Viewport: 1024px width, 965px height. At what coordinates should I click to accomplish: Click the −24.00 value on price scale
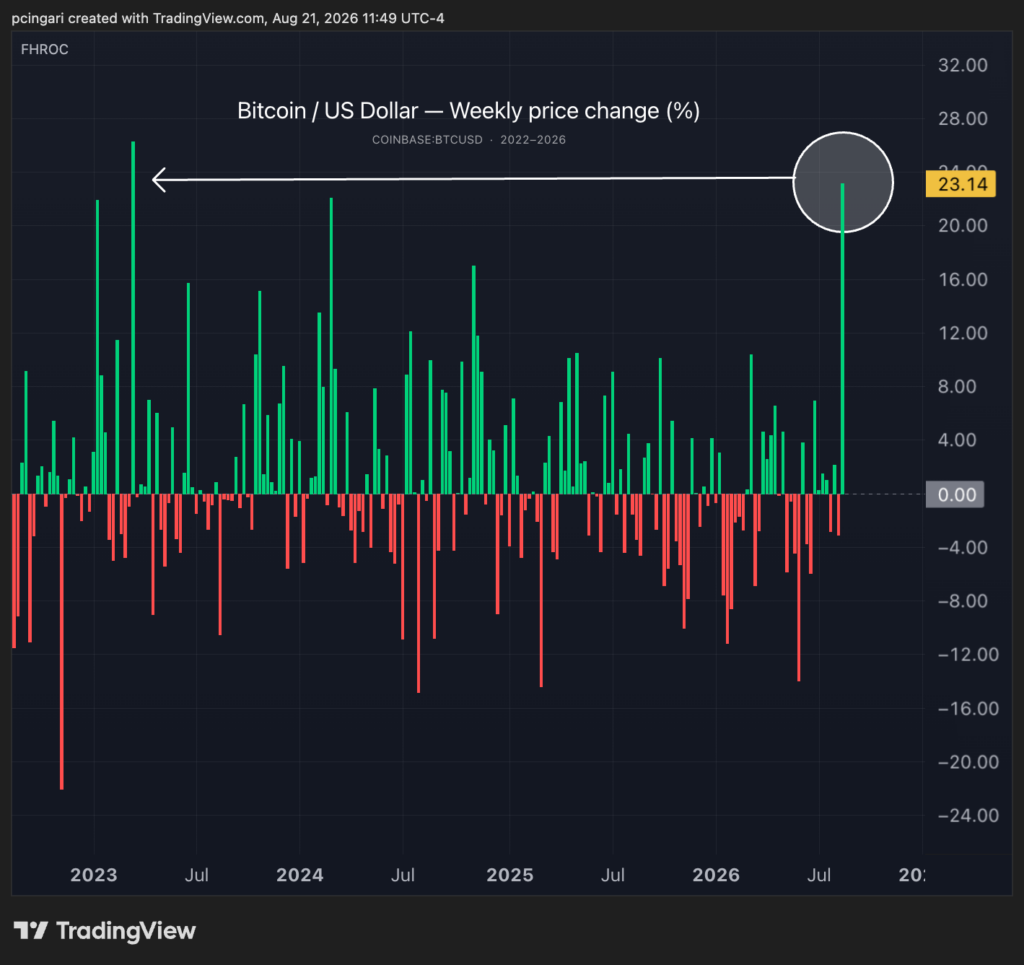click(968, 815)
